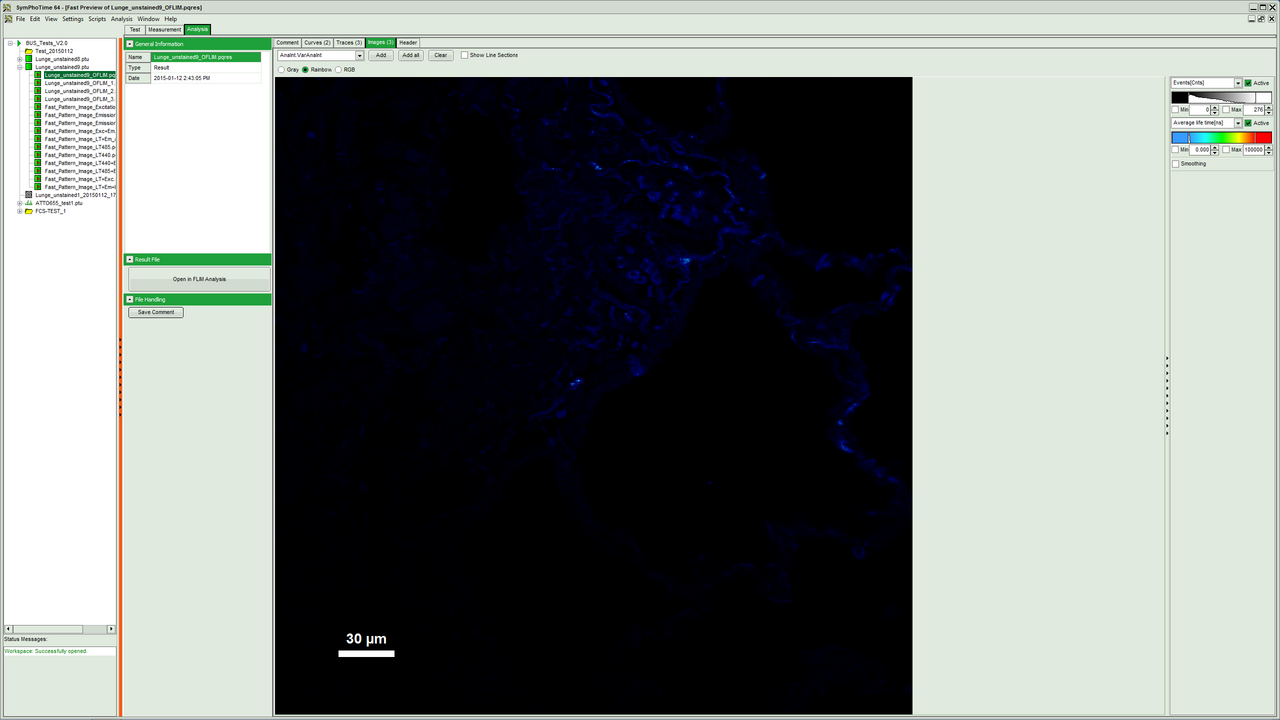Collapse the General Information section
Viewport: 1280px width, 720px height.
click(x=130, y=44)
